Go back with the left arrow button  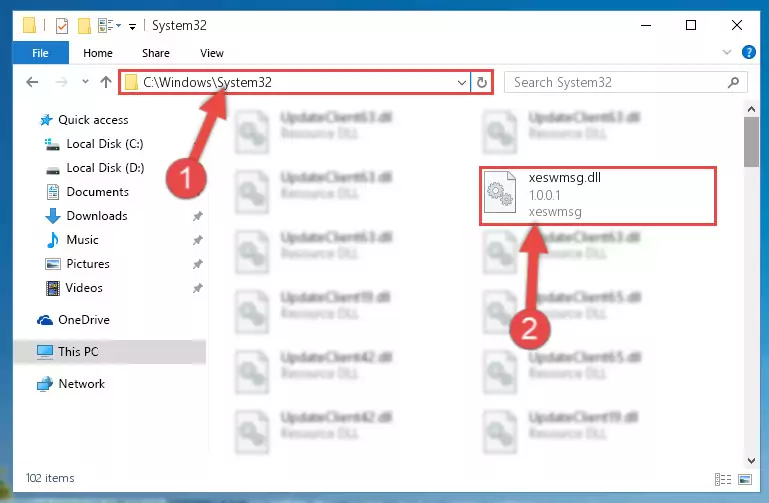(x=32, y=82)
